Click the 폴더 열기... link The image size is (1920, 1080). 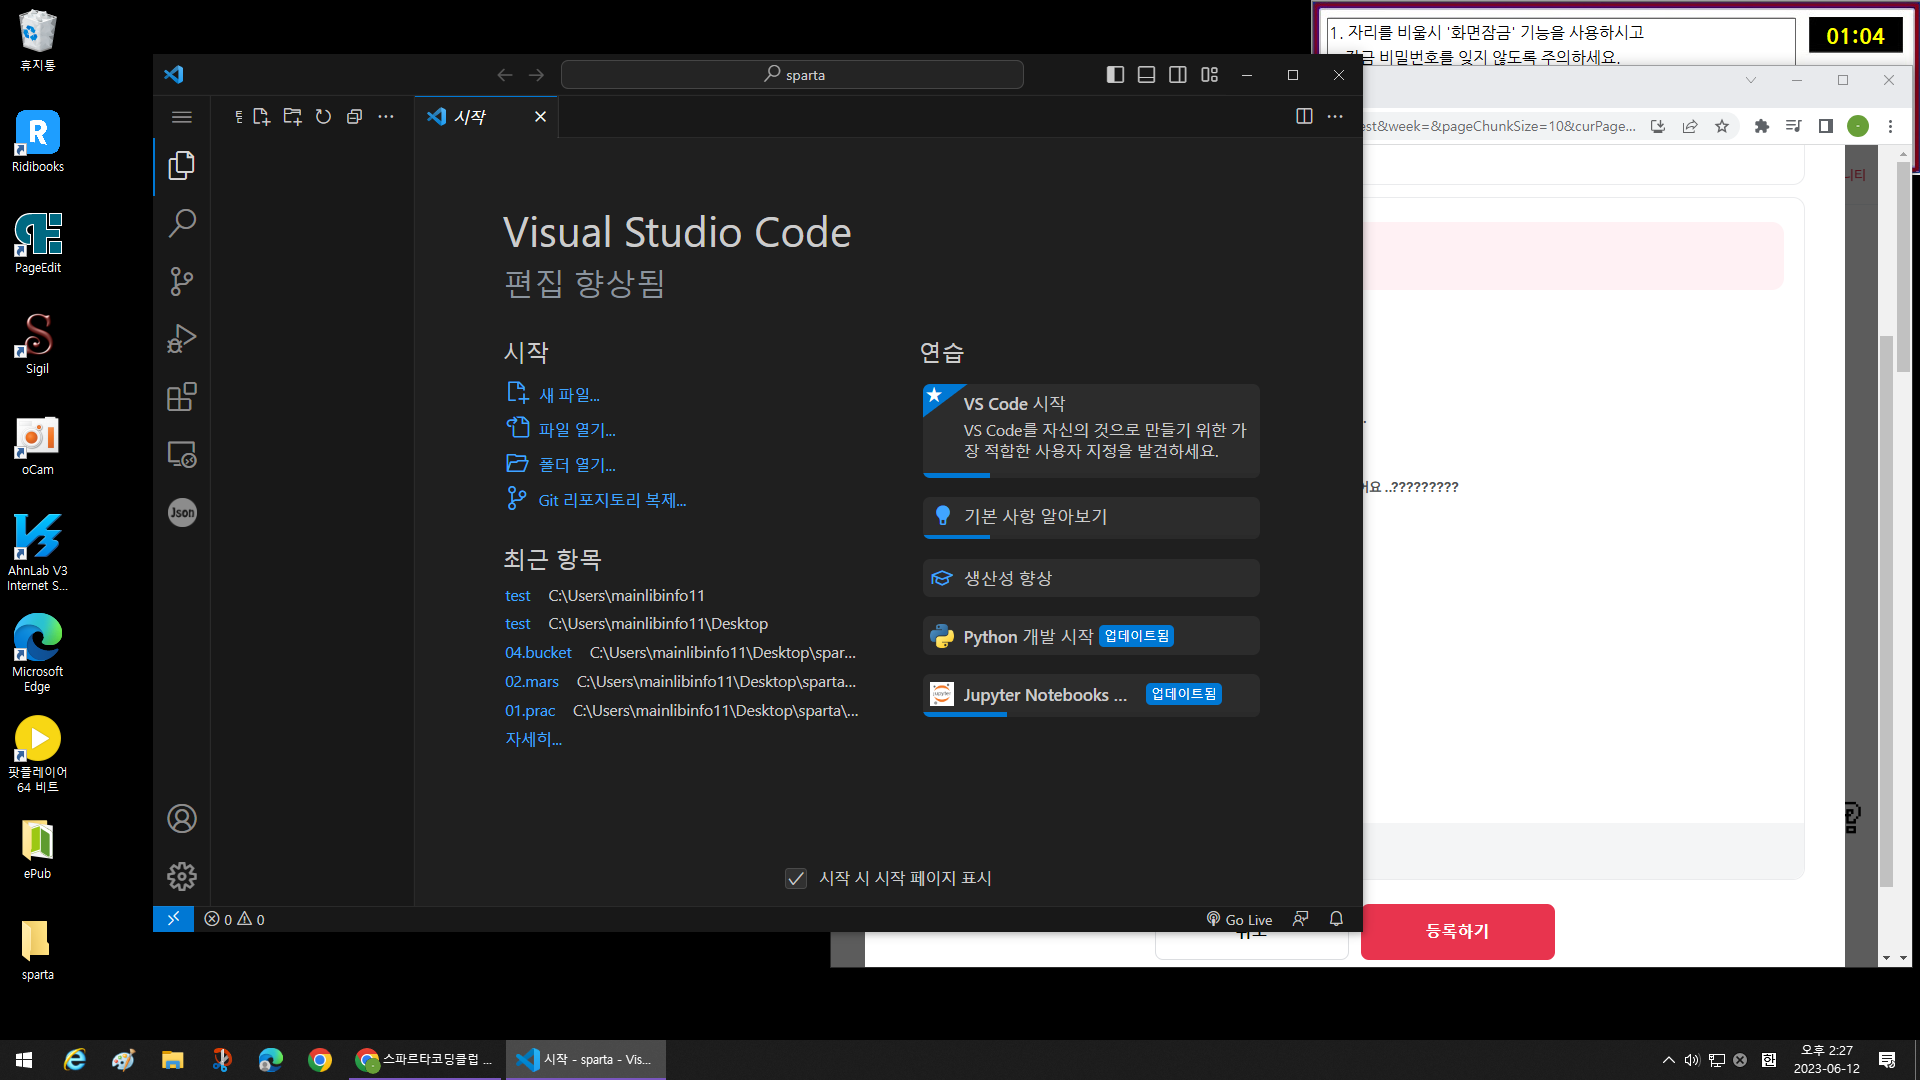[577, 464]
